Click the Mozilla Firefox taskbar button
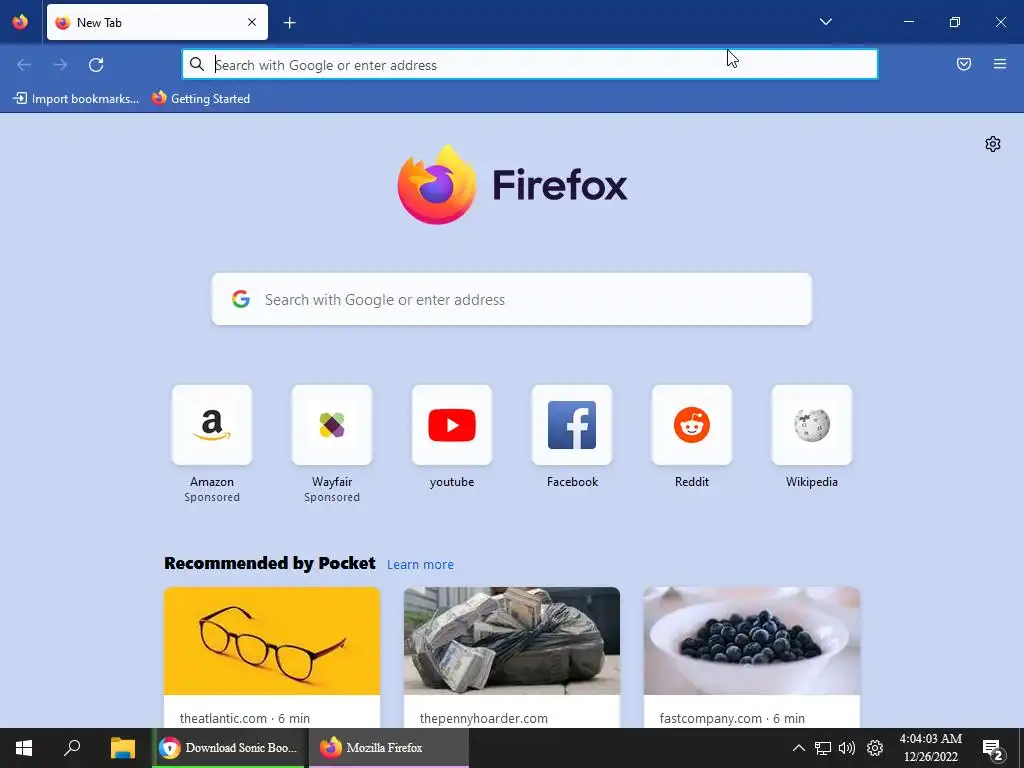1024x768 pixels. pos(389,748)
